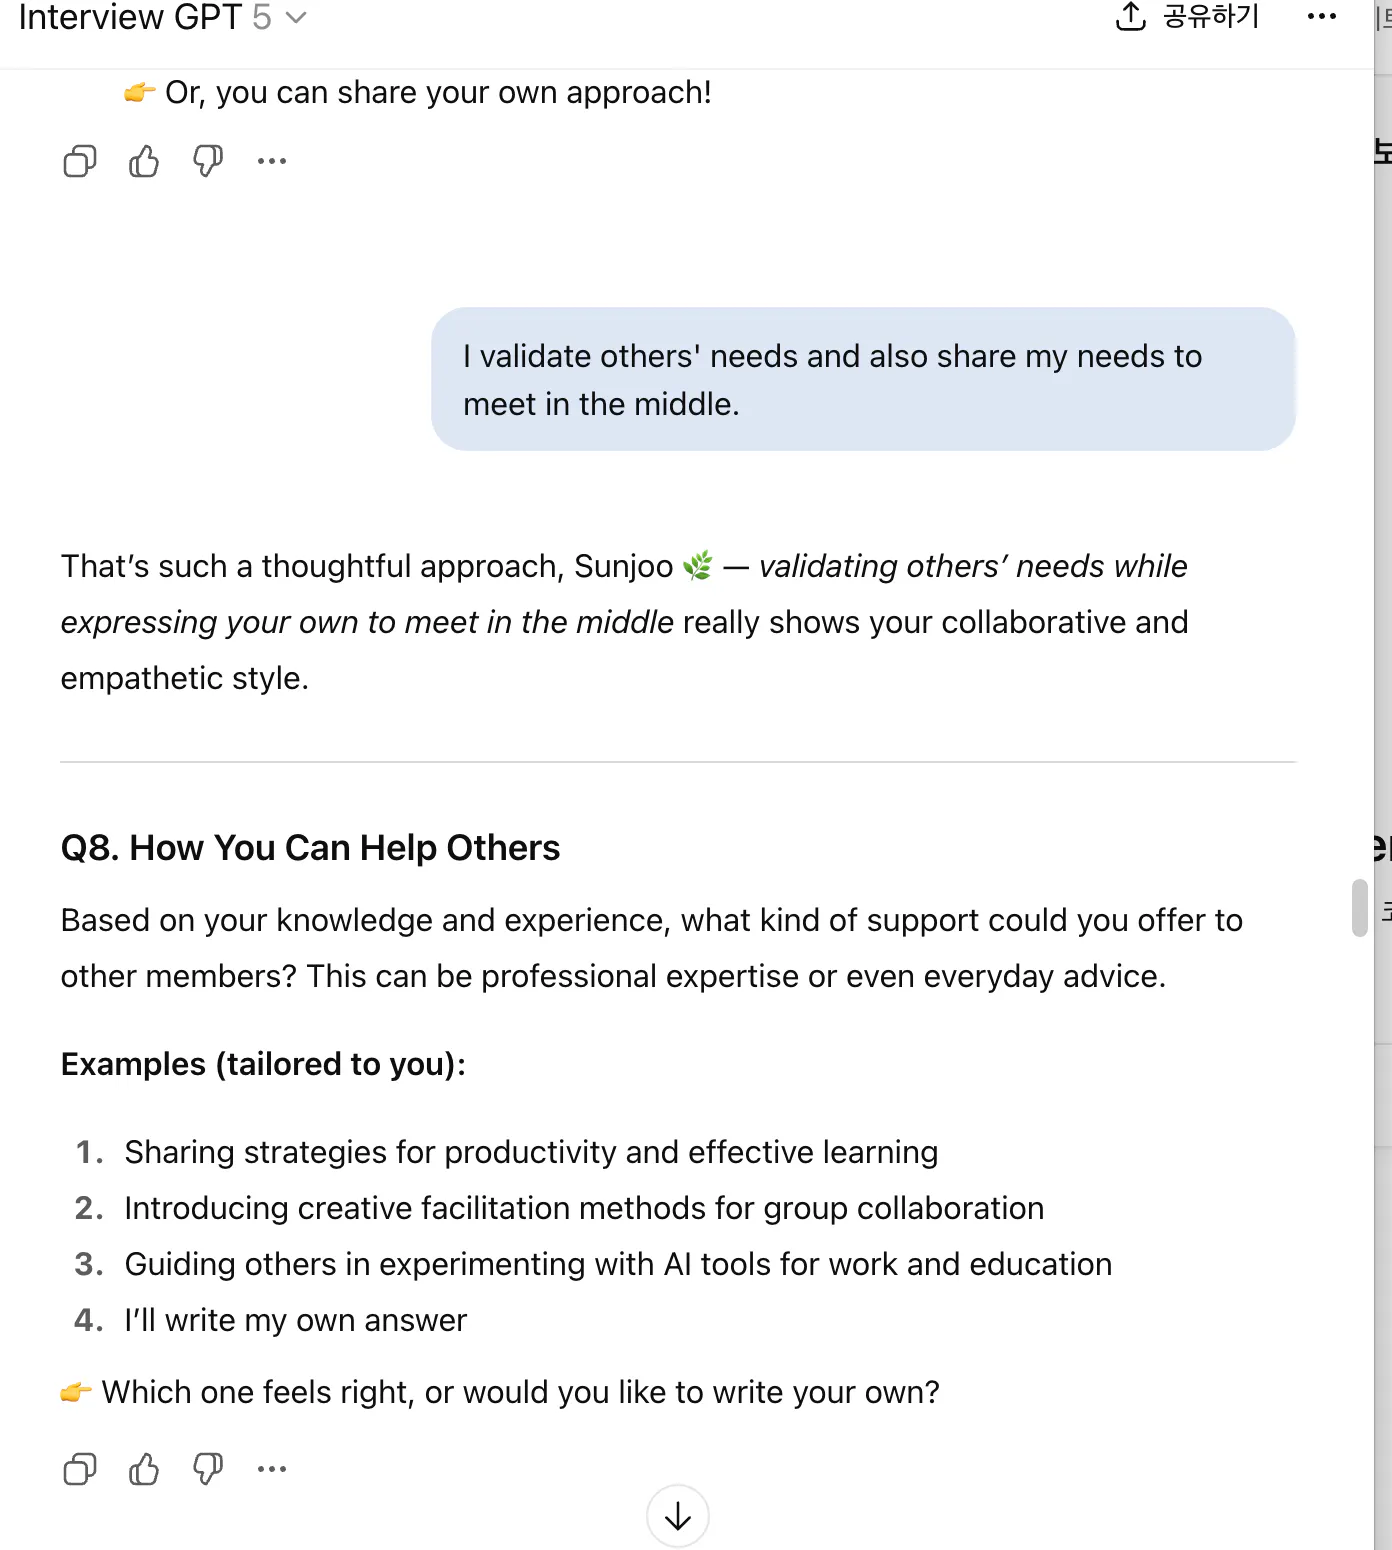Copy the upper assistant message
1392x1550 pixels.
tap(80, 161)
